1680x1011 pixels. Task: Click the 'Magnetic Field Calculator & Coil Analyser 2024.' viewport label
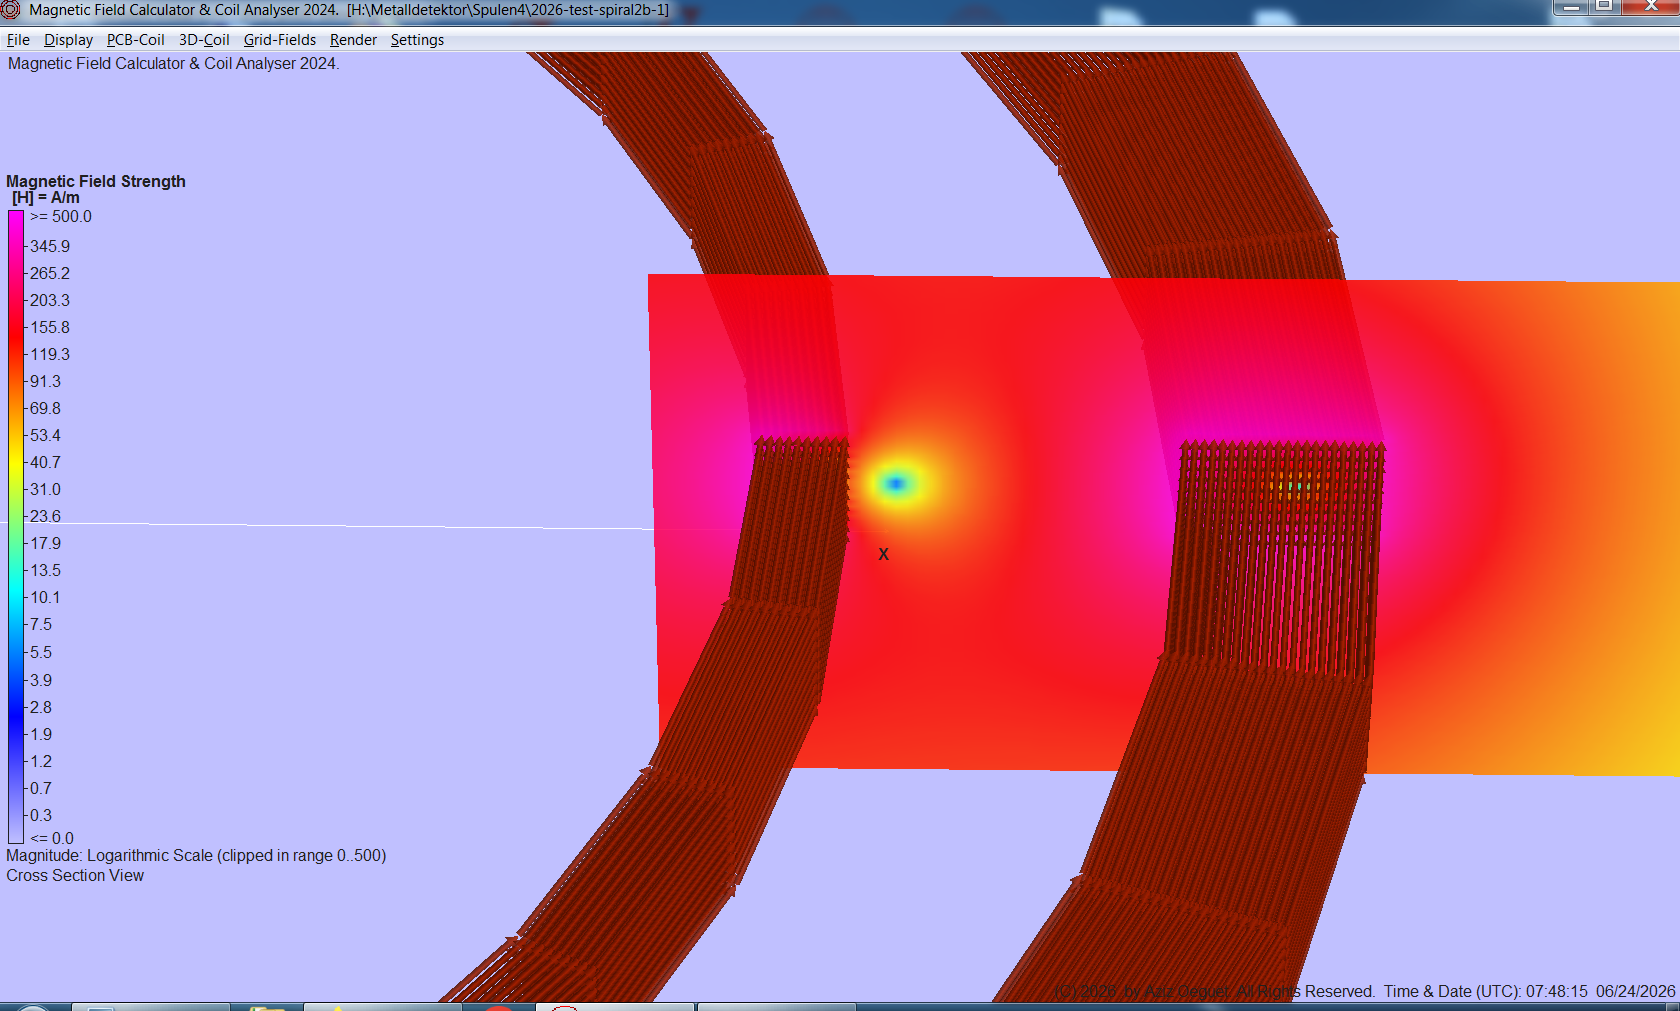point(174,63)
